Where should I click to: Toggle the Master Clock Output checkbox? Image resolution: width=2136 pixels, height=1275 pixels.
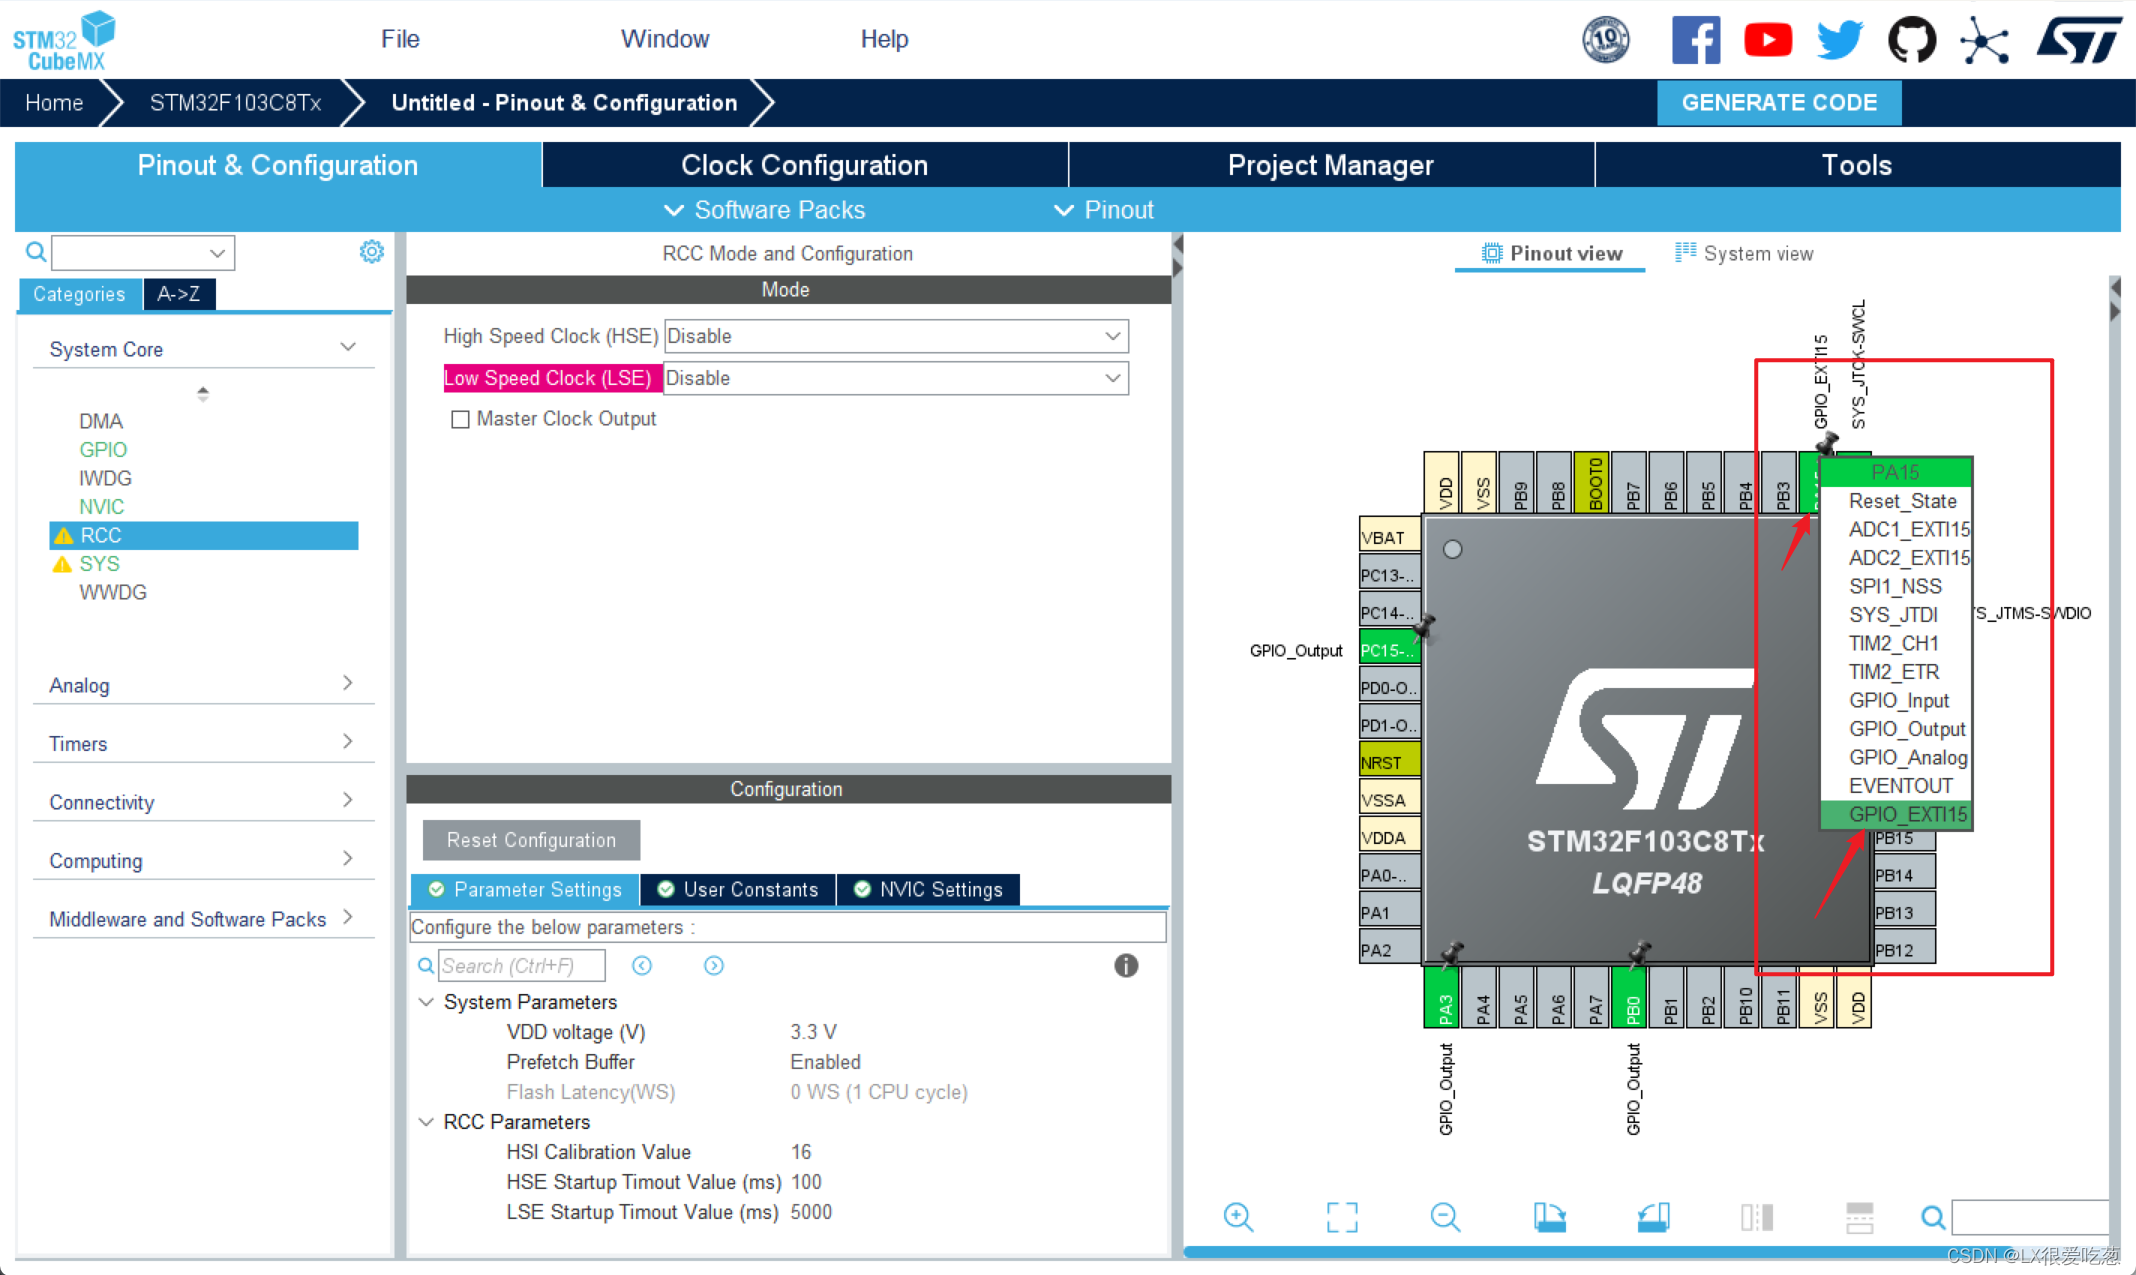(x=460, y=419)
